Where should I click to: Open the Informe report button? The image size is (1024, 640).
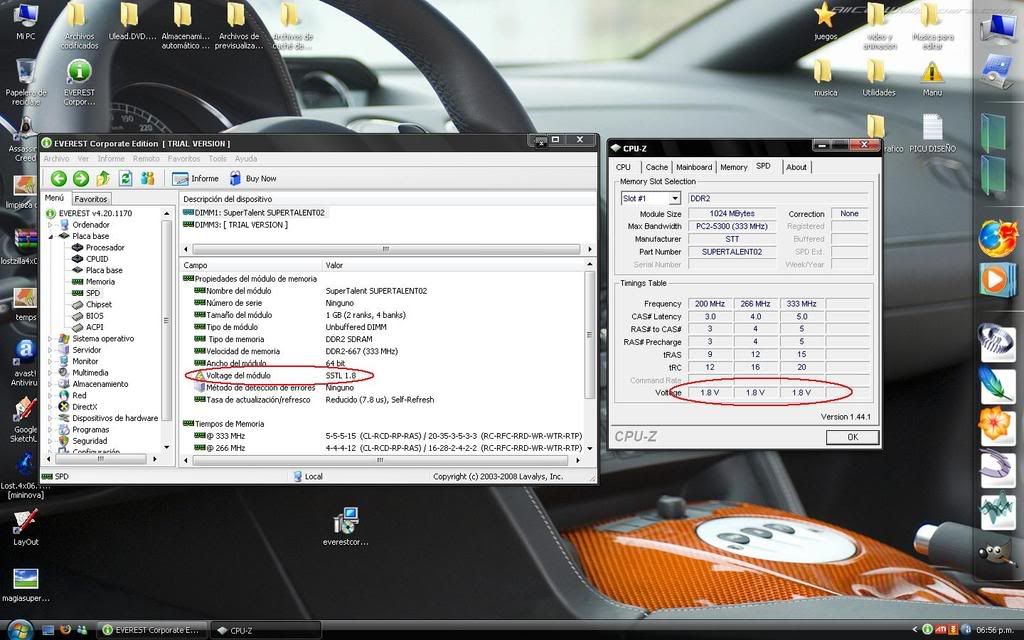point(195,178)
